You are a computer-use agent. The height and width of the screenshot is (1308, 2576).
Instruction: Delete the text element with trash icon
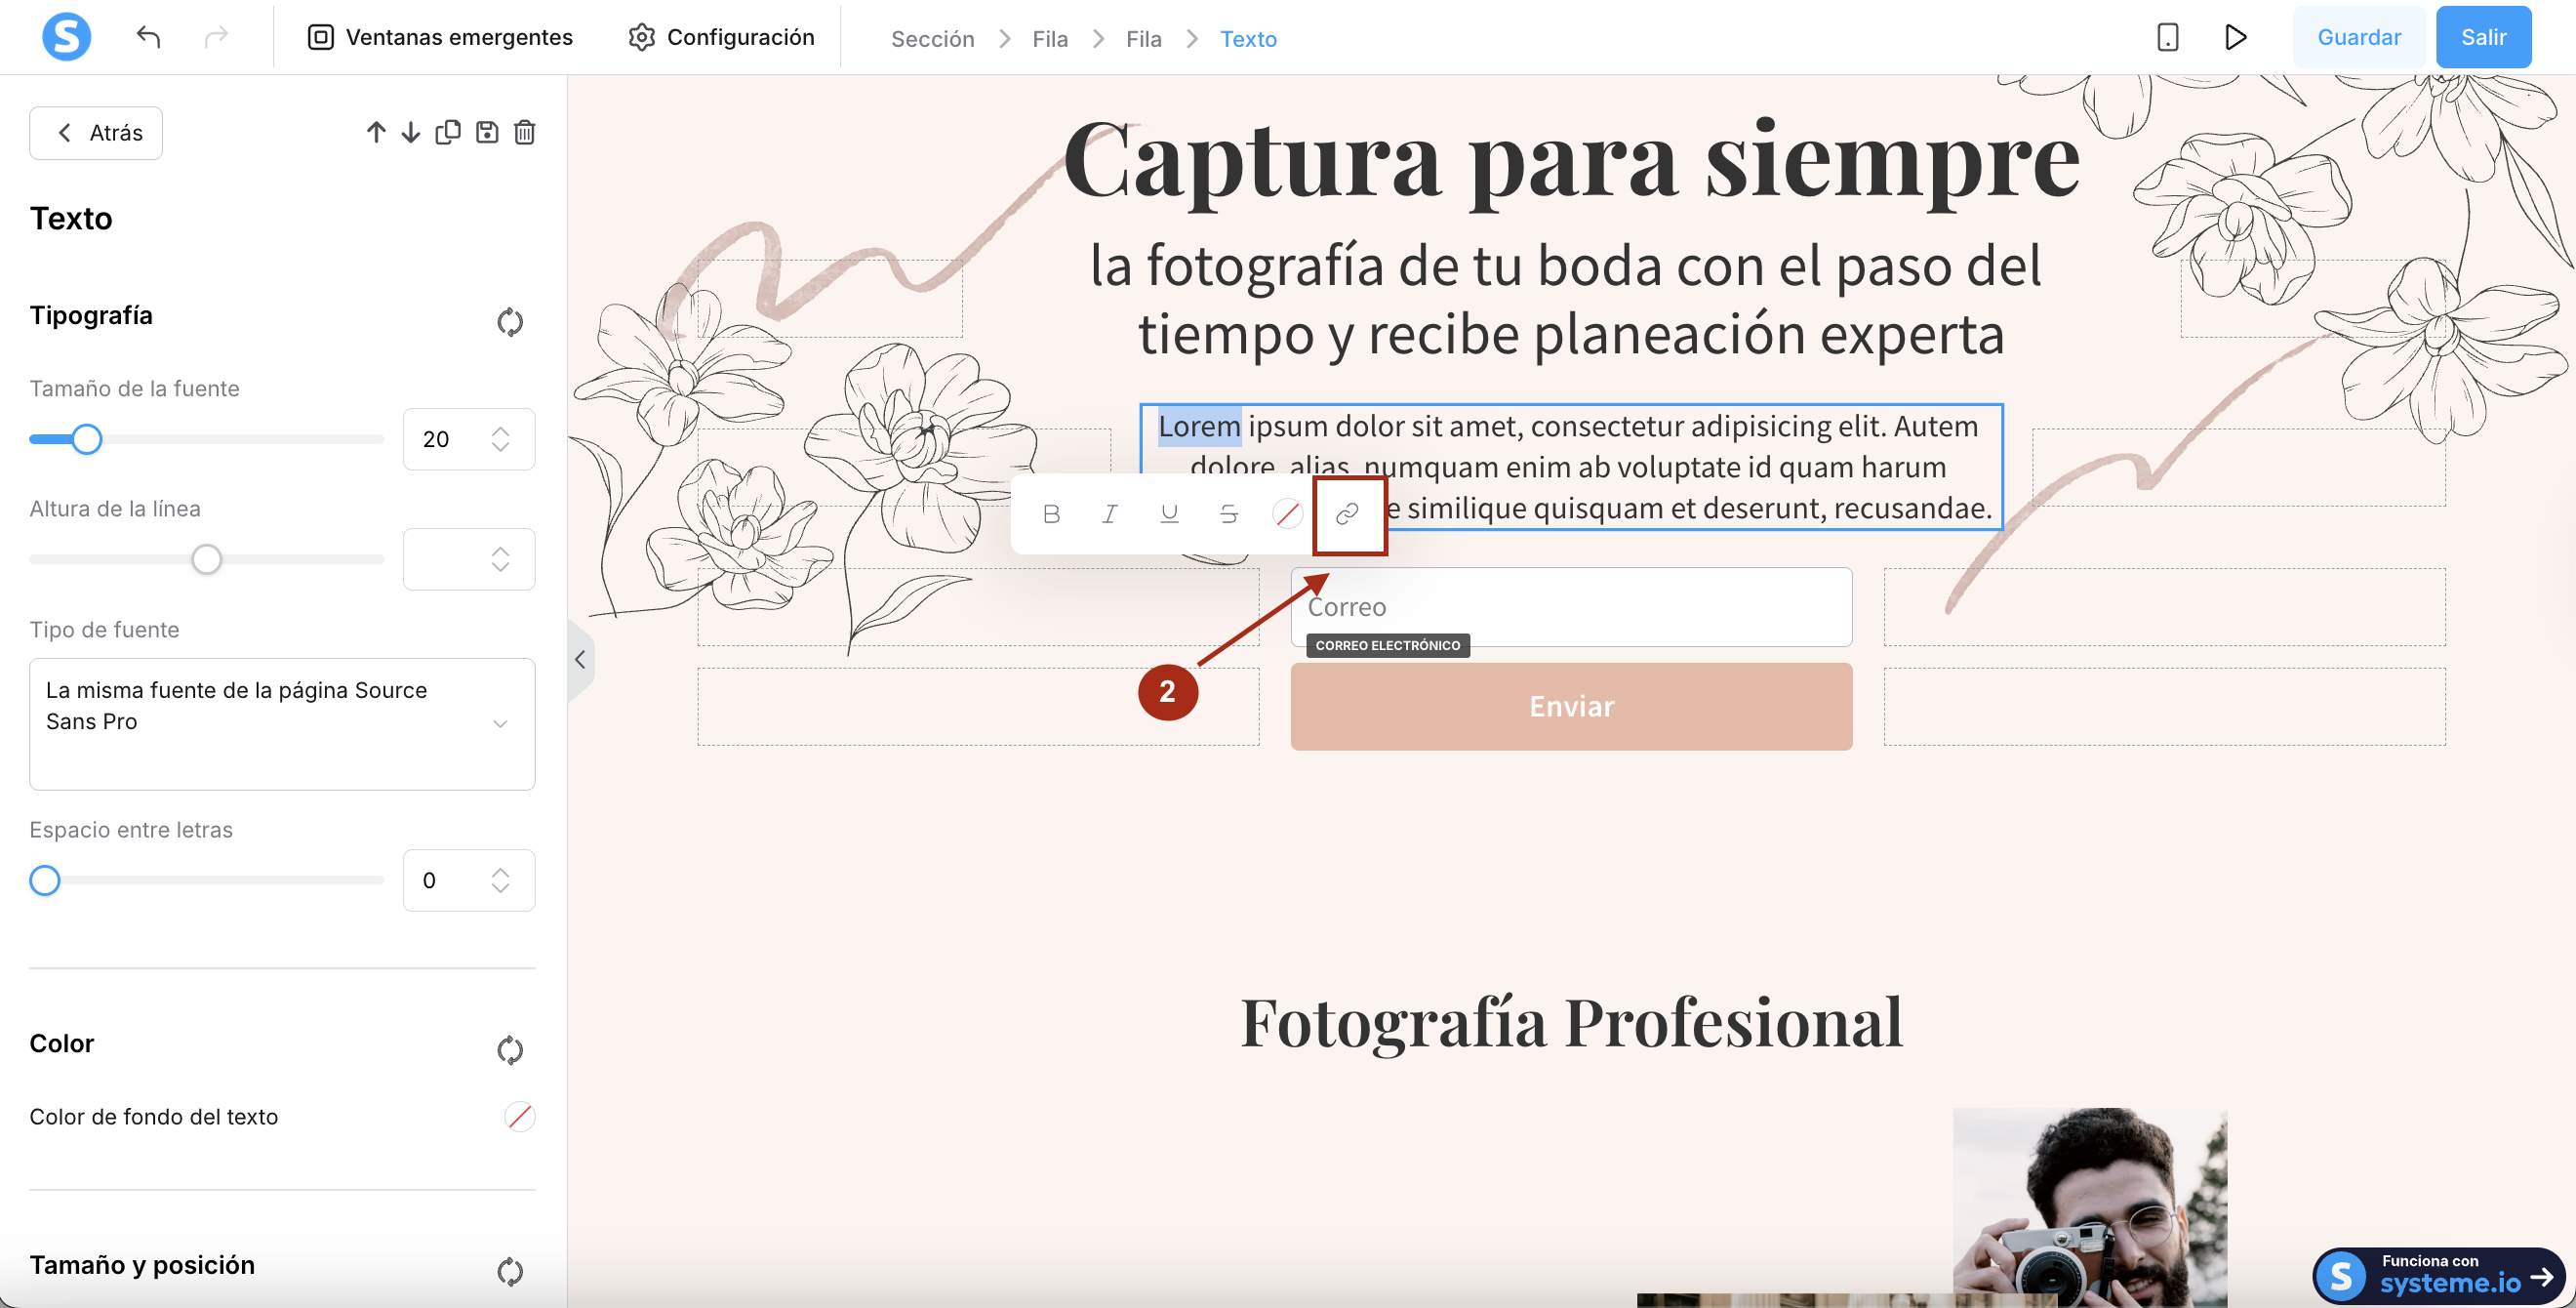[525, 132]
